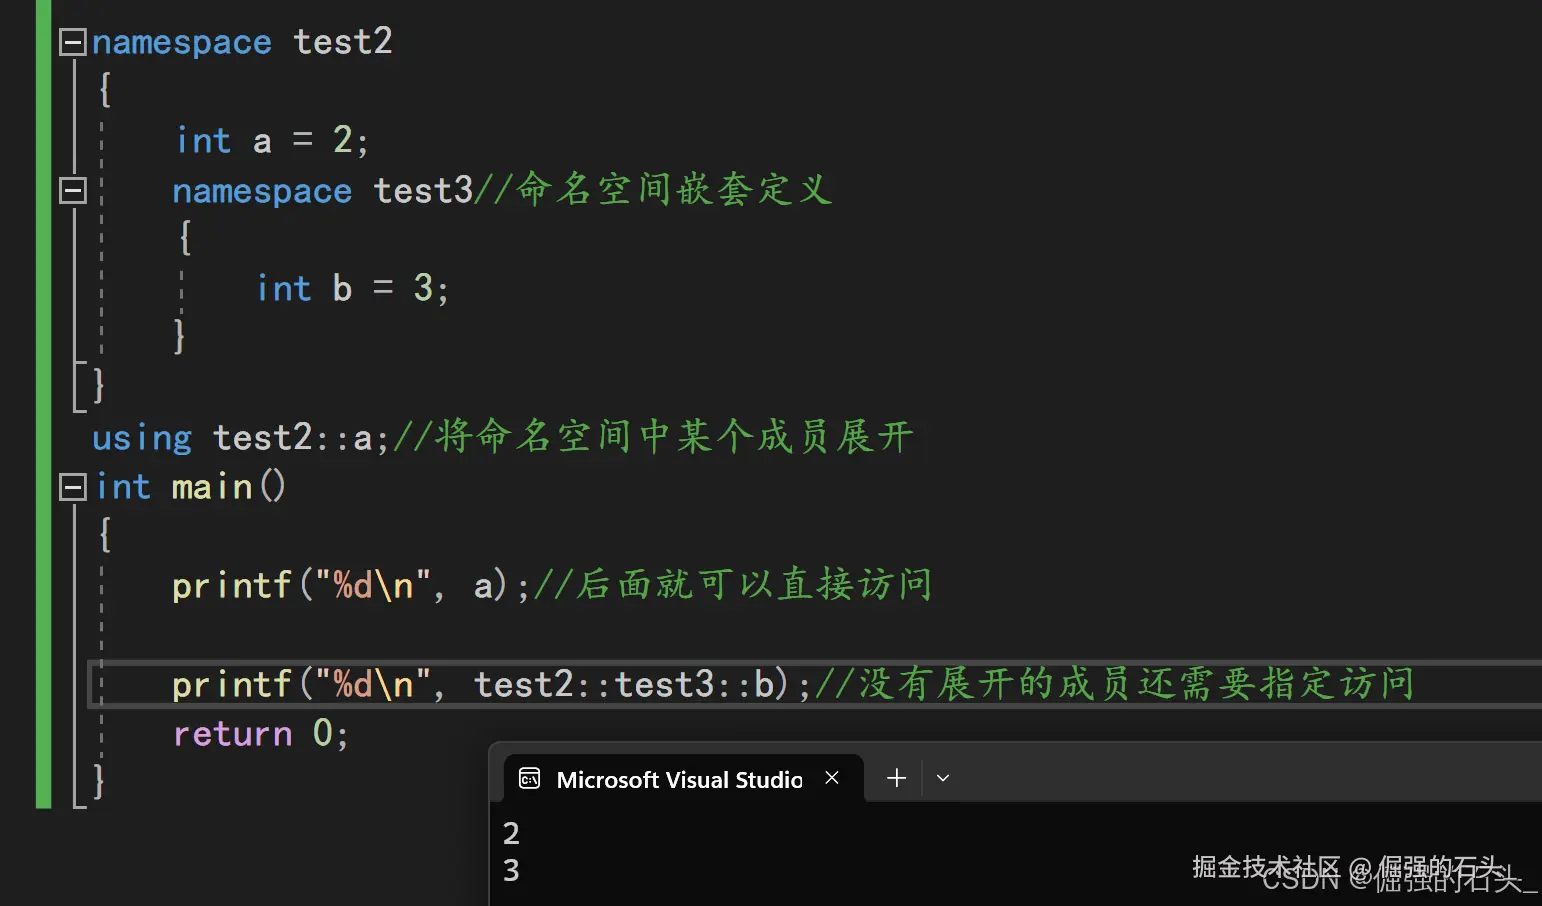This screenshot has height=906, width=1542.
Task: Select the Microsoft Visual Studio console tab
Action: [678, 780]
